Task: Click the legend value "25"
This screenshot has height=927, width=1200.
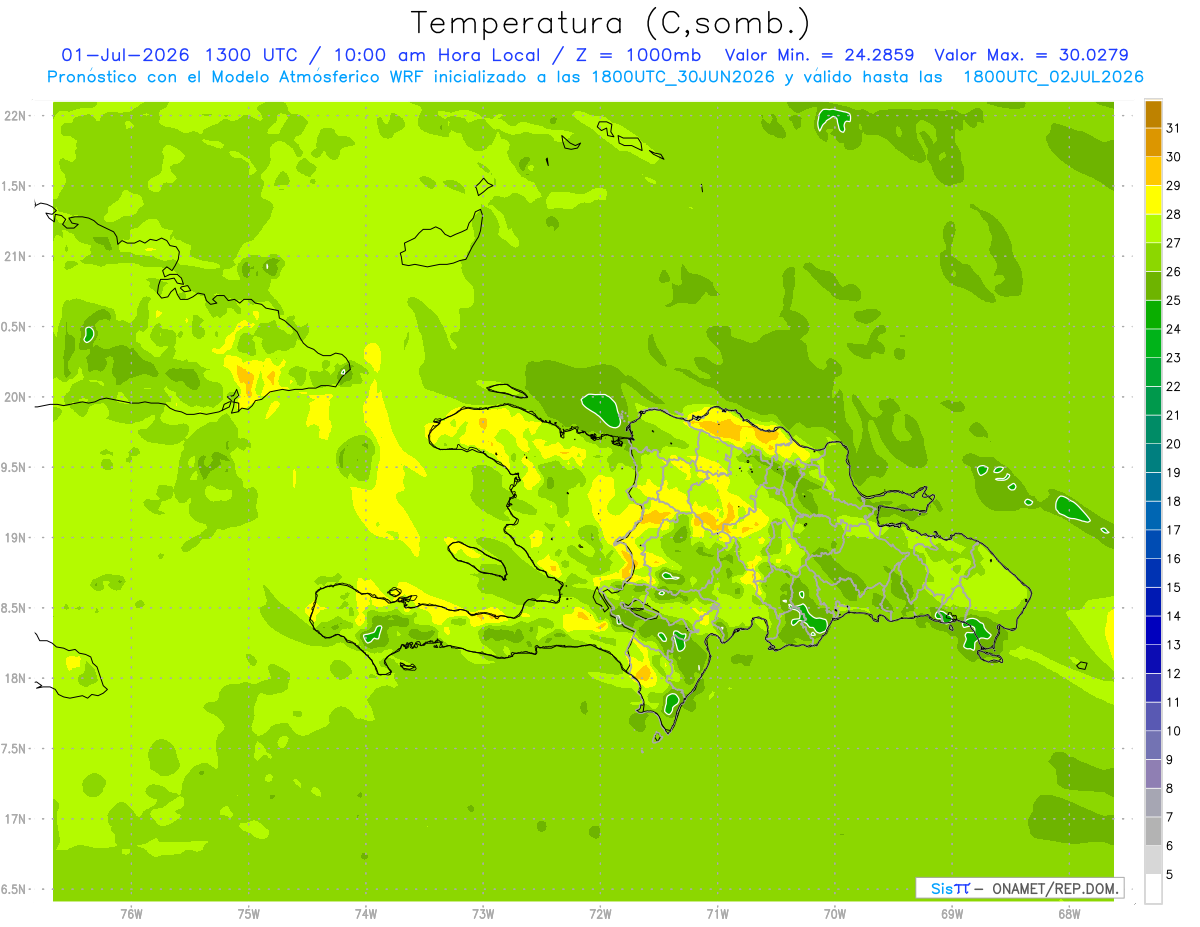Action: [x=1173, y=300]
